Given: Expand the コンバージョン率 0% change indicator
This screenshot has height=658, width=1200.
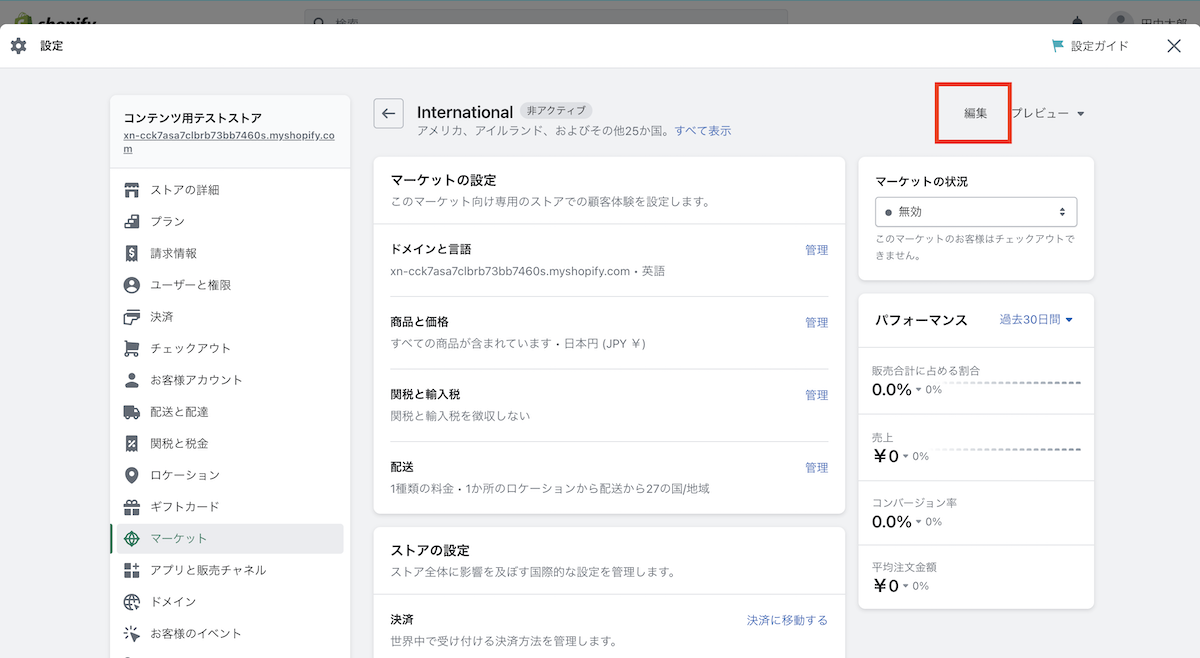Looking at the screenshot, I should (929, 522).
